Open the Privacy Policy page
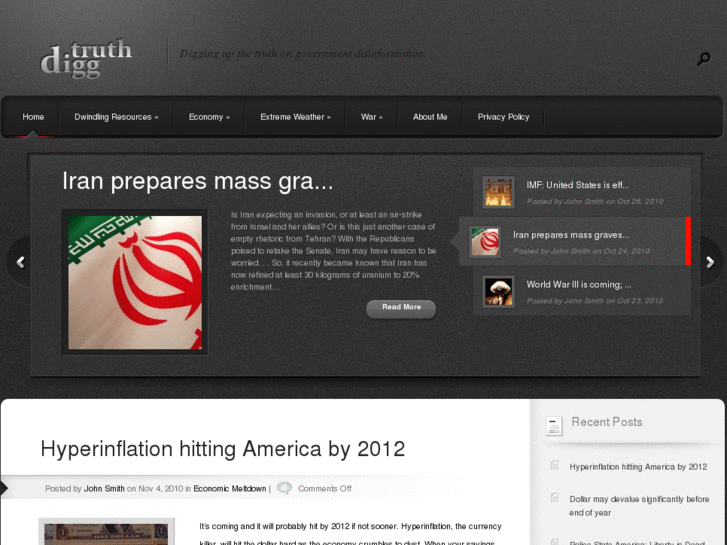Image resolution: width=727 pixels, height=545 pixels. [503, 117]
